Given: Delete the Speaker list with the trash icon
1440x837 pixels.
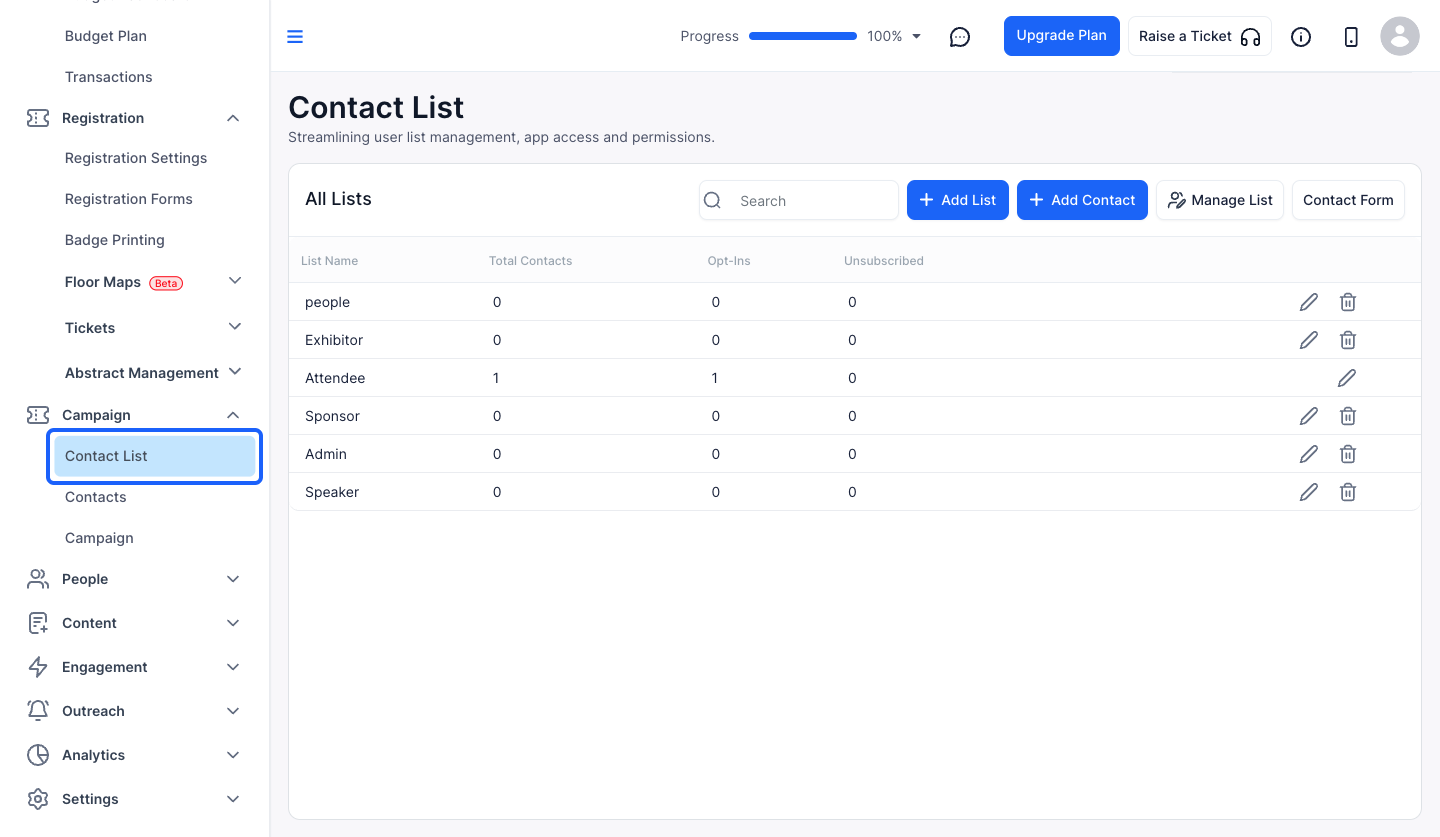Looking at the screenshot, I should coord(1348,492).
